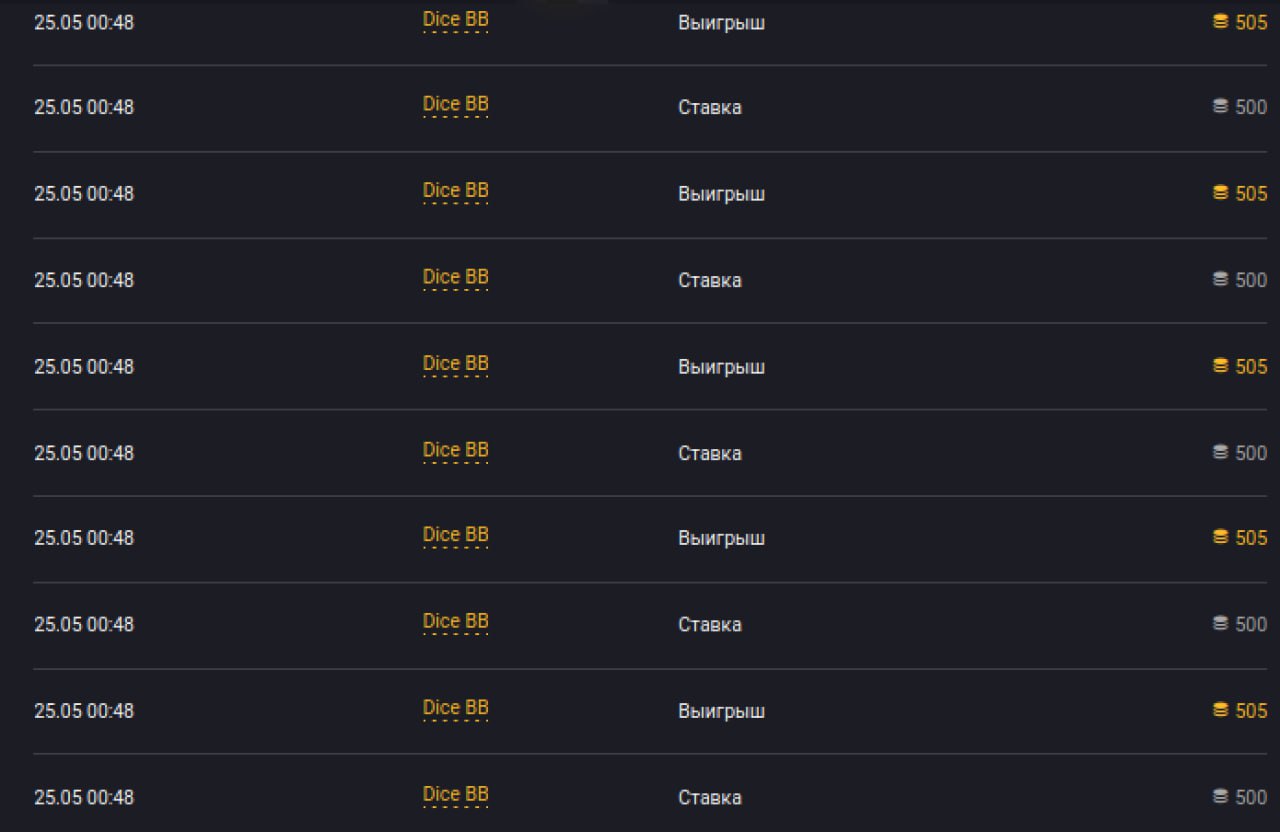Open the Dice BB link in the fifth row
The width and height of the screenshot is (1280, 832).
click(455, 364)
